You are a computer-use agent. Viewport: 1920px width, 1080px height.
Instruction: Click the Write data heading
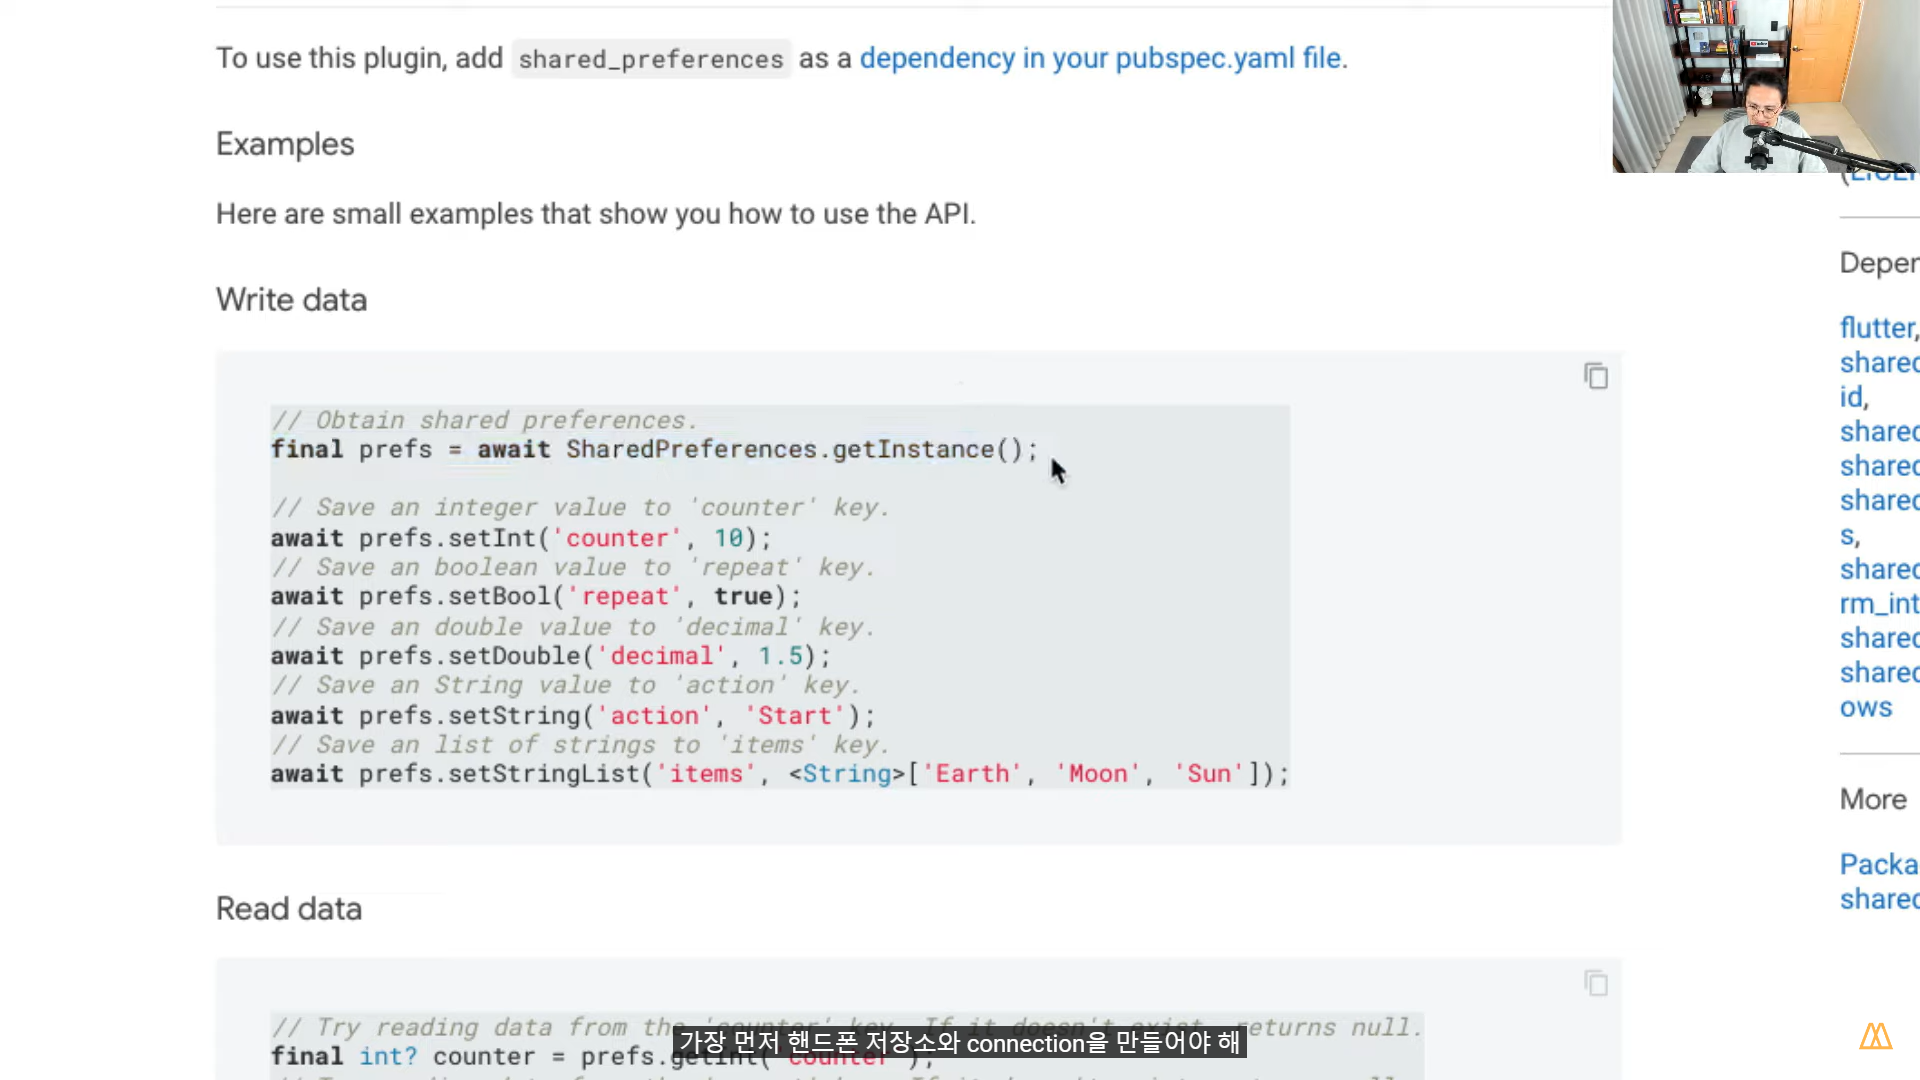tap(291, 300)
